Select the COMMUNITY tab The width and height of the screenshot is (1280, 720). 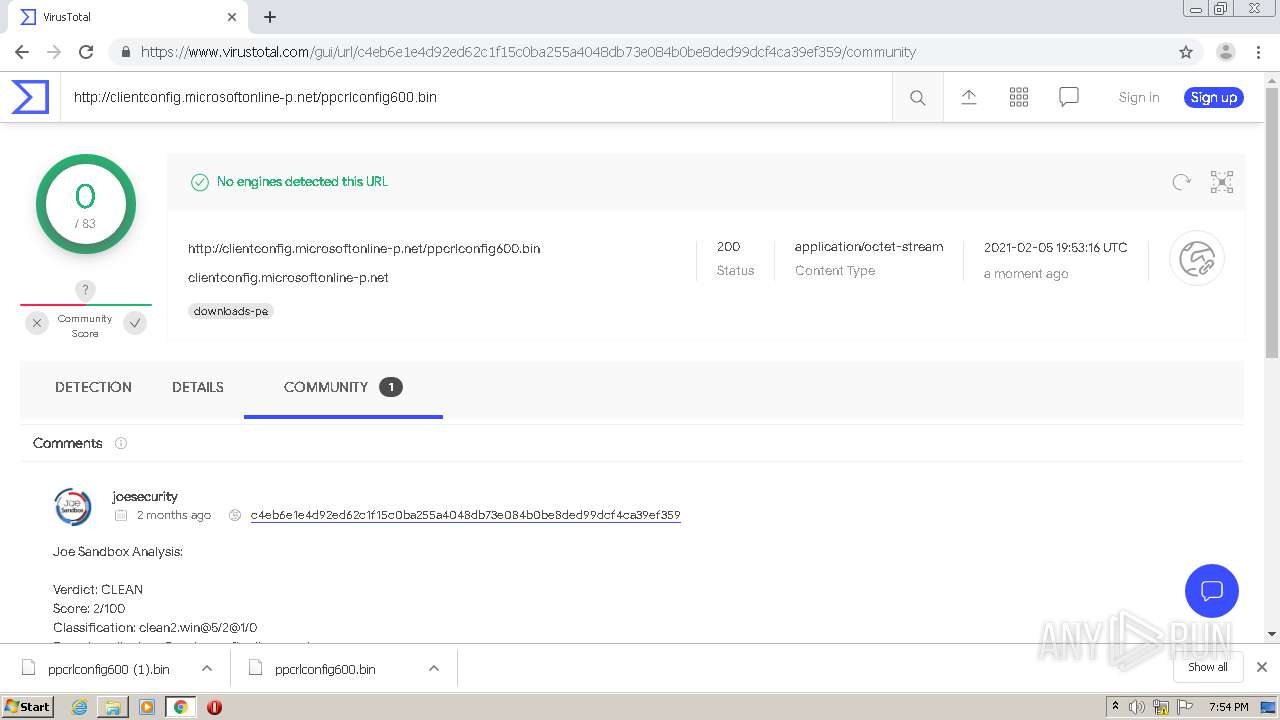343,387
